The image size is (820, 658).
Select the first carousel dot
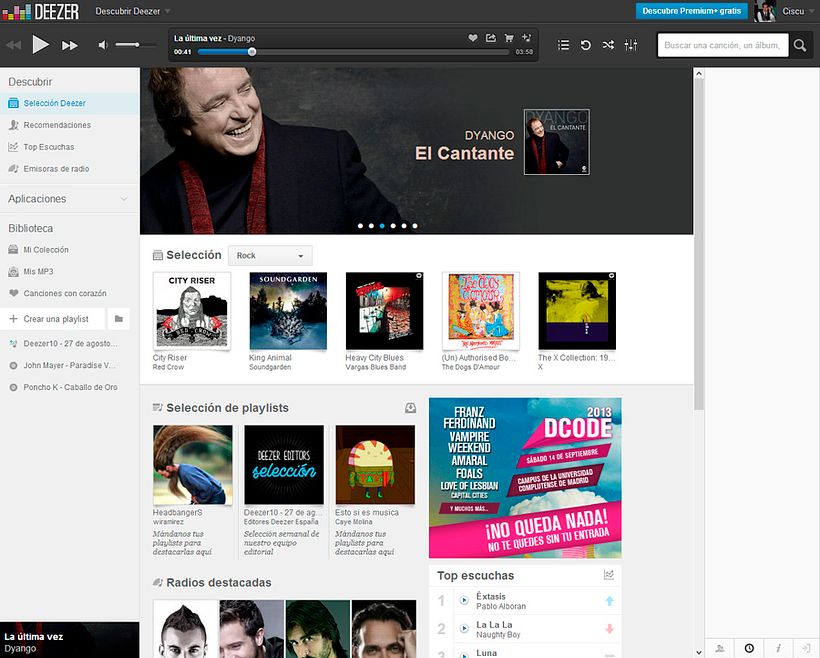click(360, 226)
